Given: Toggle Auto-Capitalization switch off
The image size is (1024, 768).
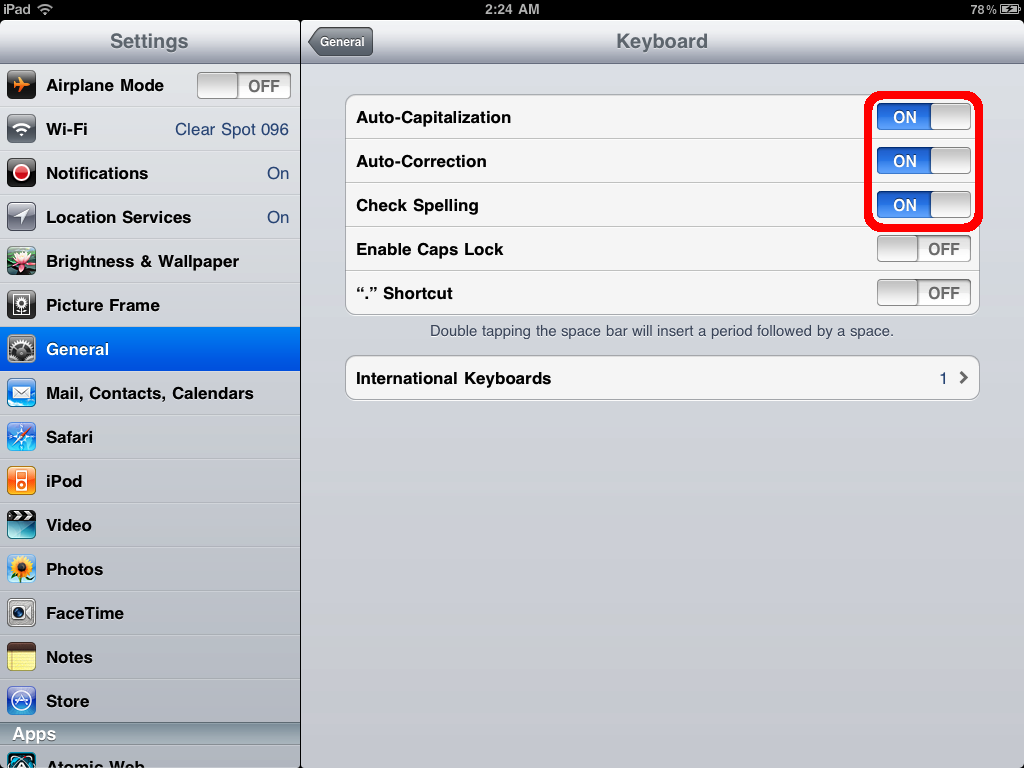Looking at the screenshot, I should point(923,117).
